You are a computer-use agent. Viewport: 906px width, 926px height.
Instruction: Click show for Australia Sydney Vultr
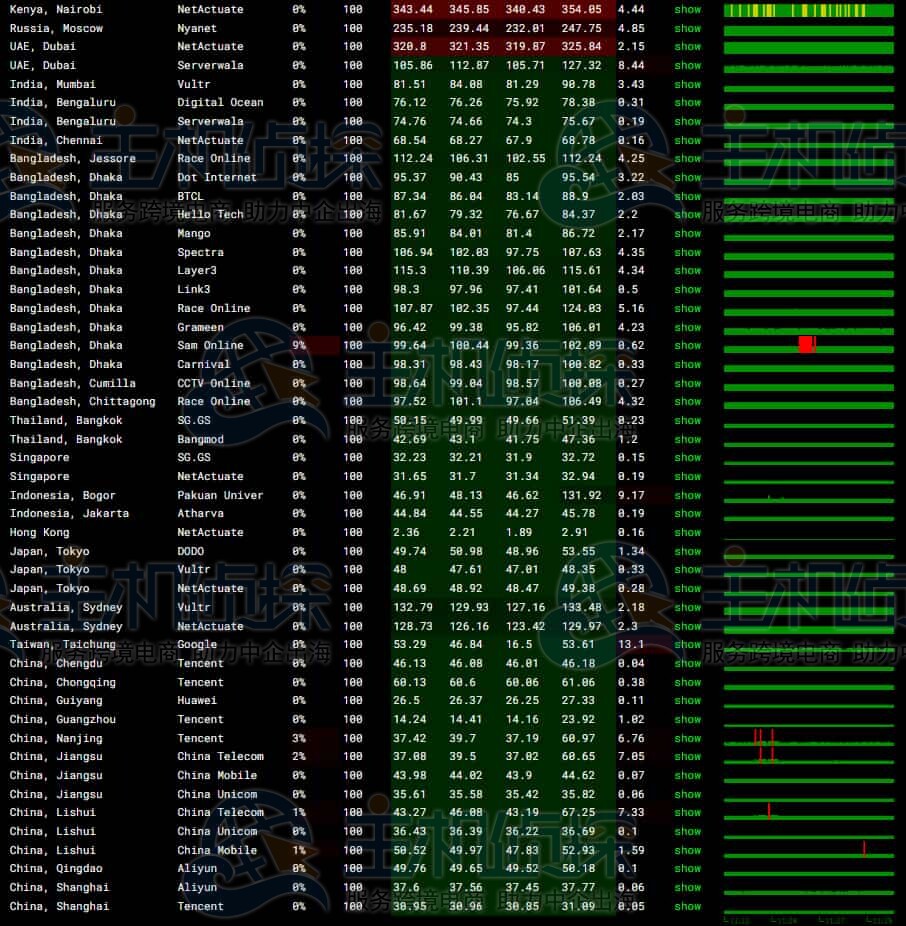point(687,608)
